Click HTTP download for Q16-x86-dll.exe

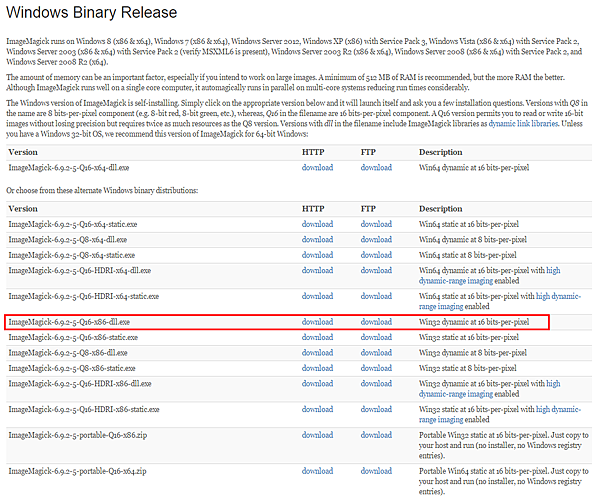click(317, 322)
